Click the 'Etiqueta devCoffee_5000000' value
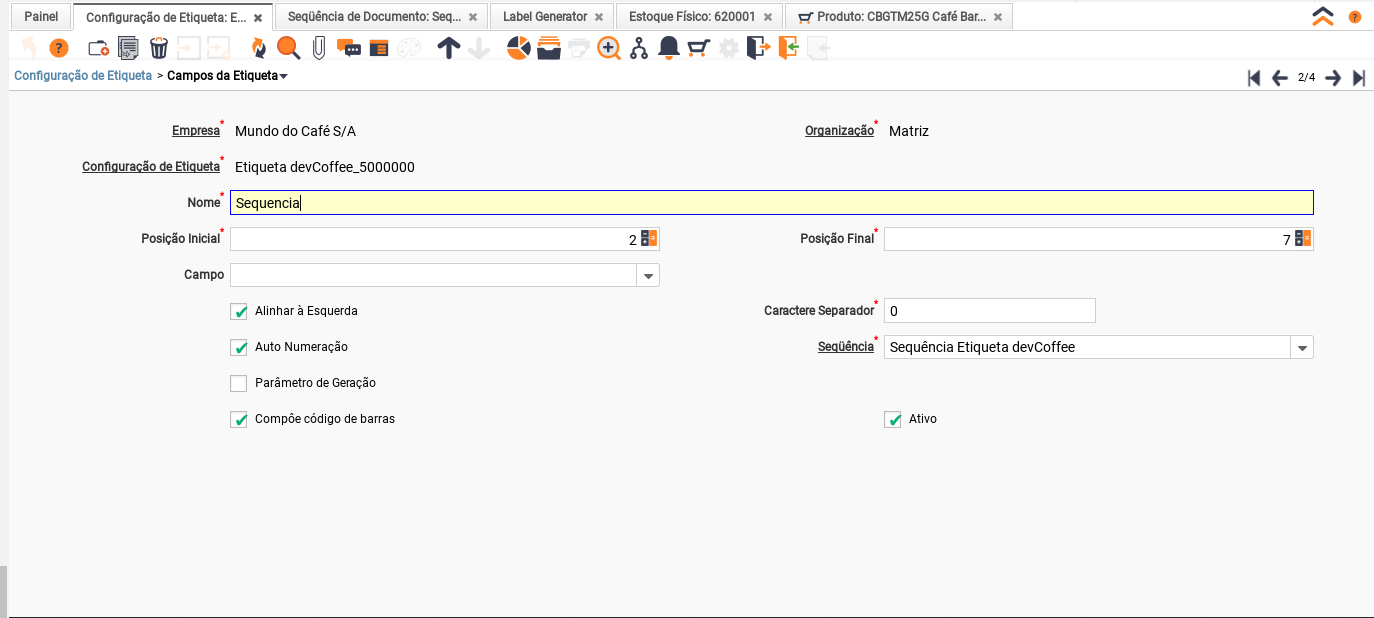The width and height of the screenshot is (1374, 618). coord(325,167)
